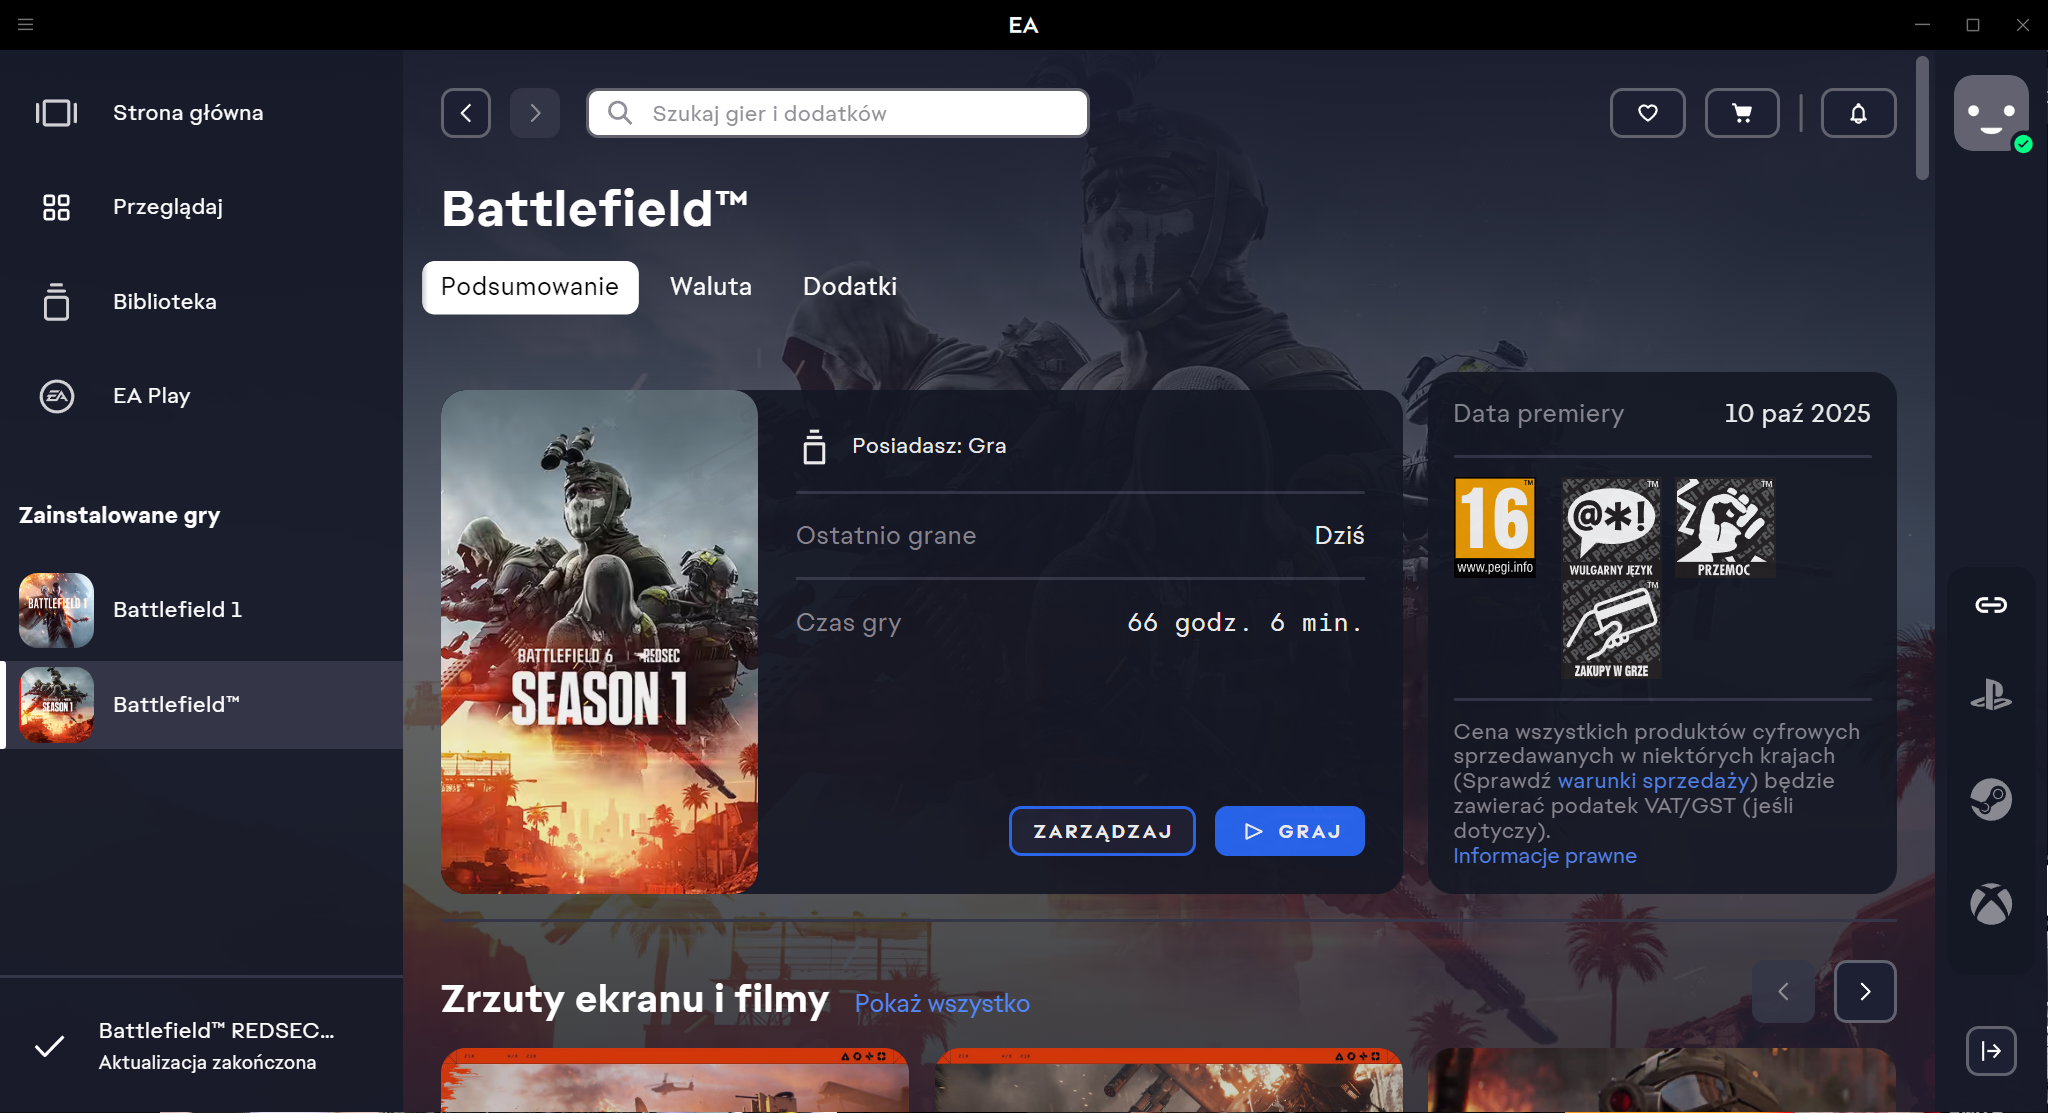Collapse the friends side panel

click(1990, 1050)
